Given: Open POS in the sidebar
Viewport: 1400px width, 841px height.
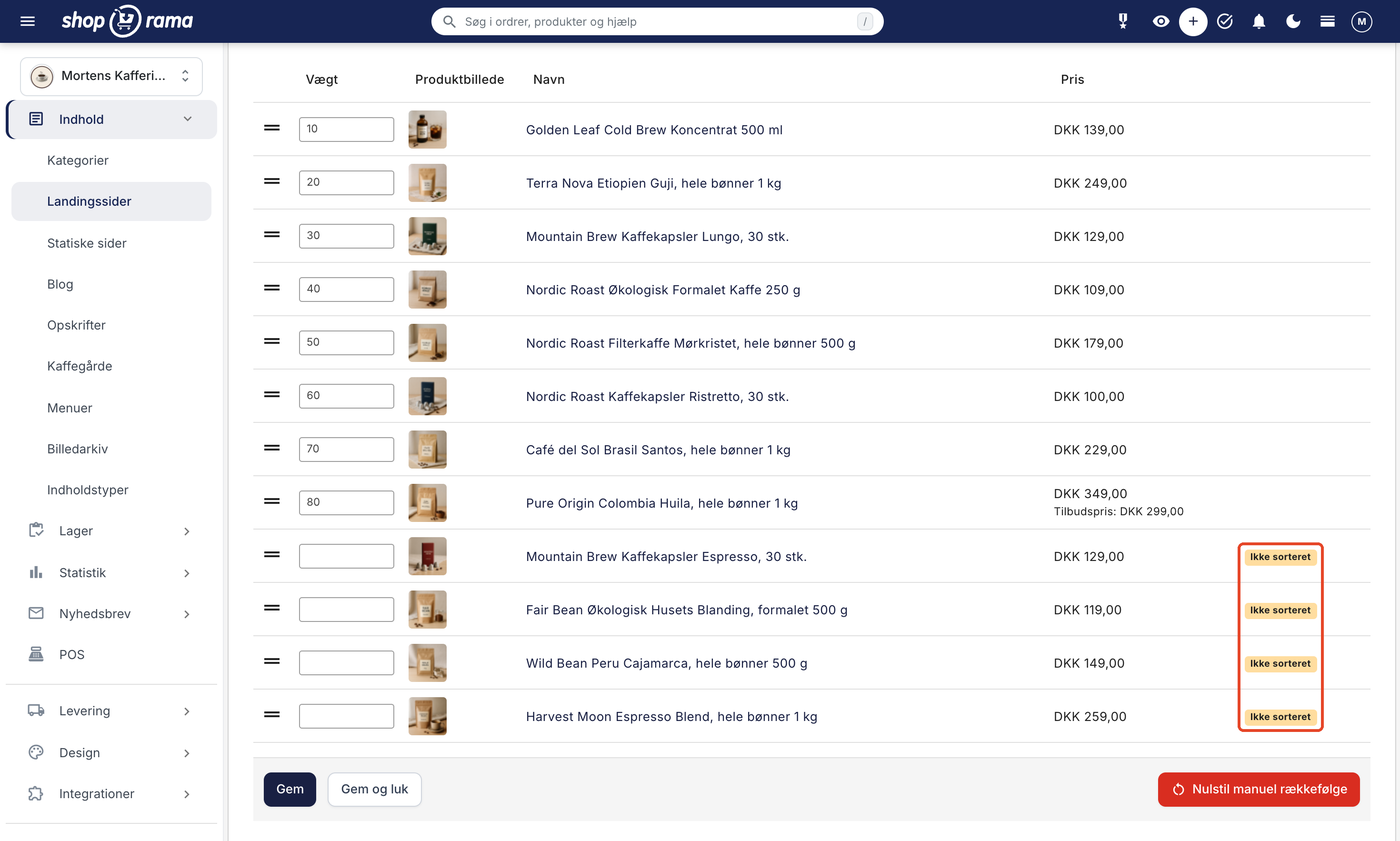Looking at the screenshot, I should (111, 655).
